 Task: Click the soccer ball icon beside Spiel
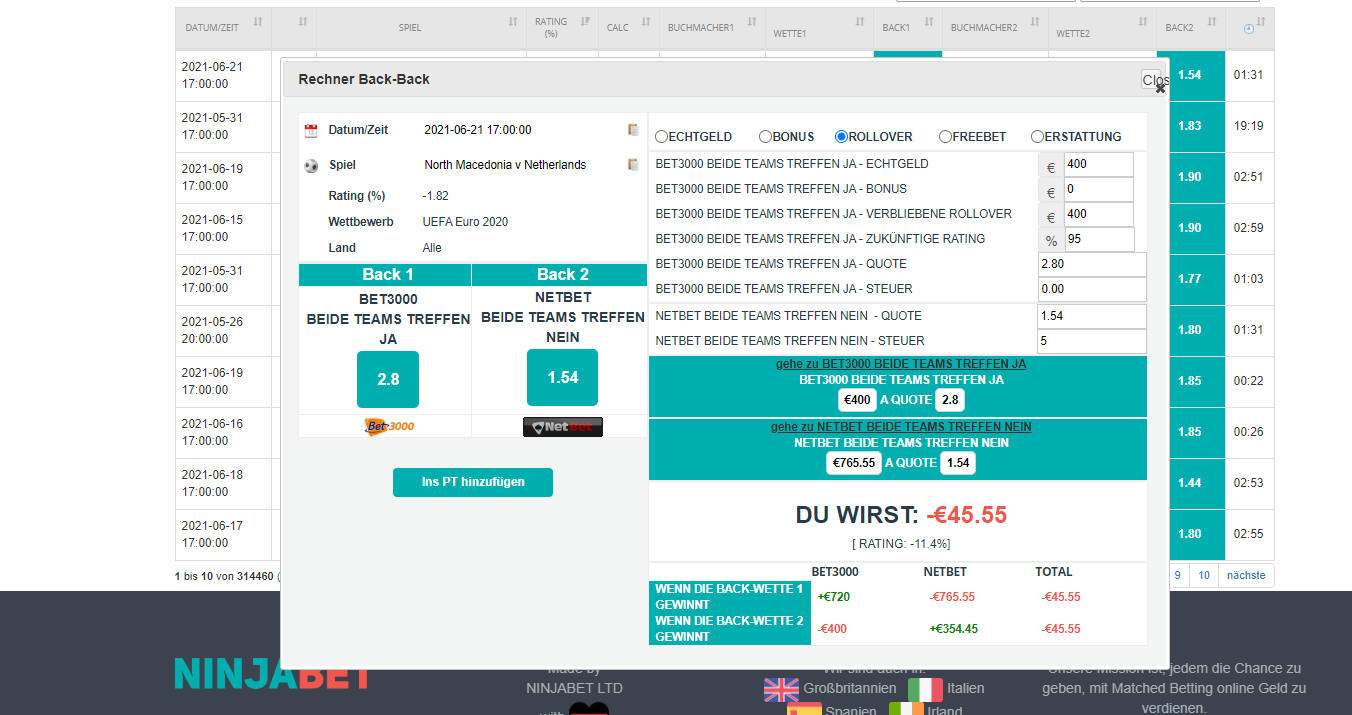311,166
